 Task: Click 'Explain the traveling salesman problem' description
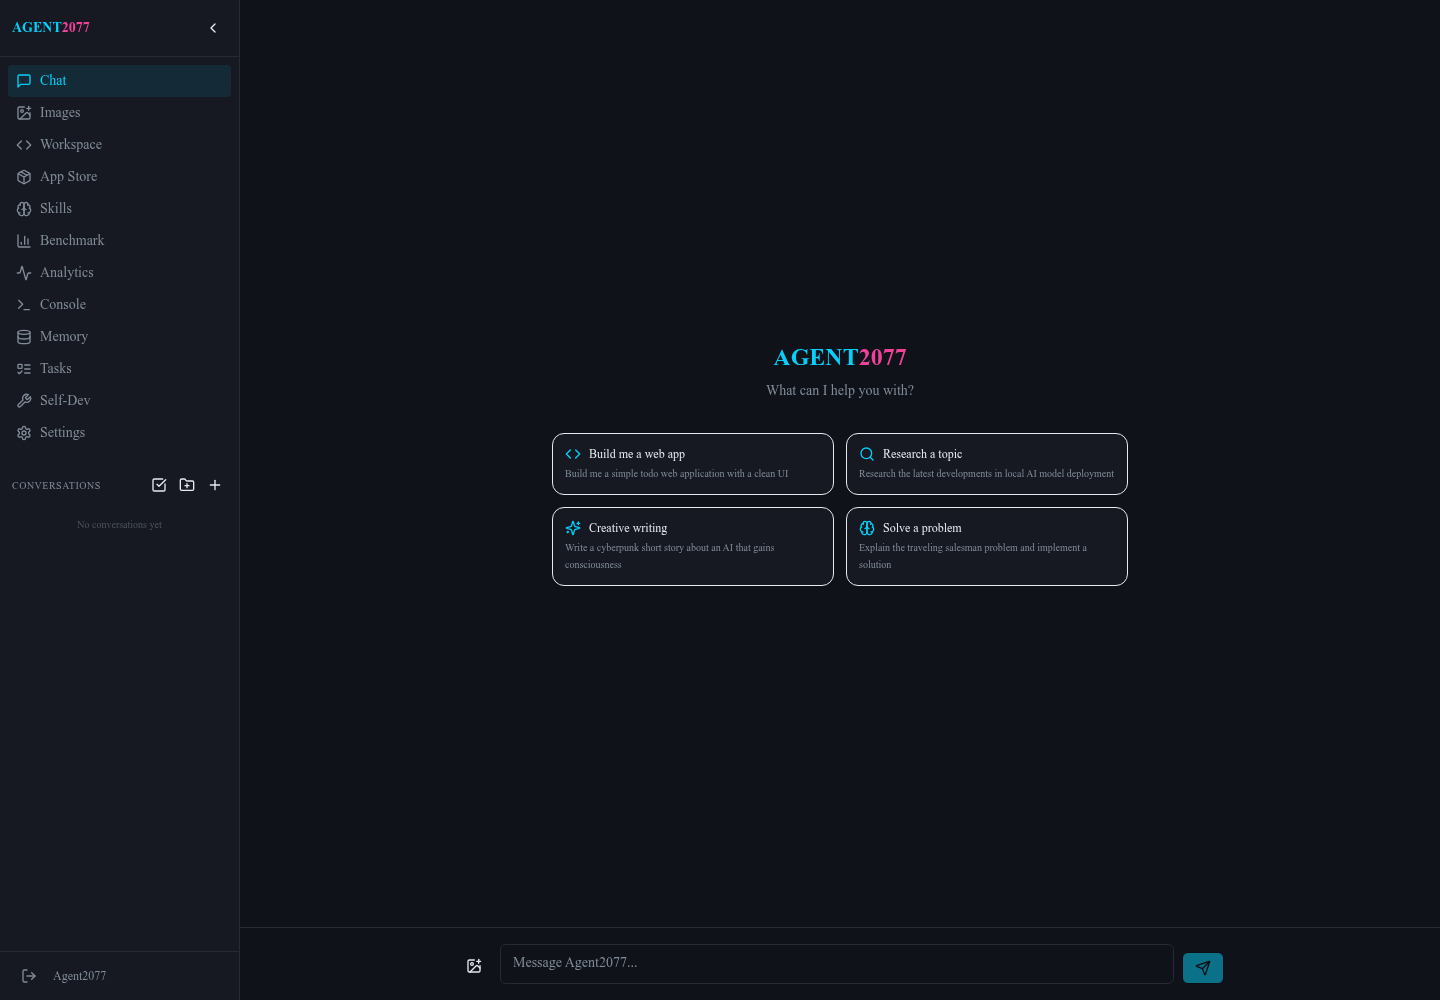tap(973, 556)
